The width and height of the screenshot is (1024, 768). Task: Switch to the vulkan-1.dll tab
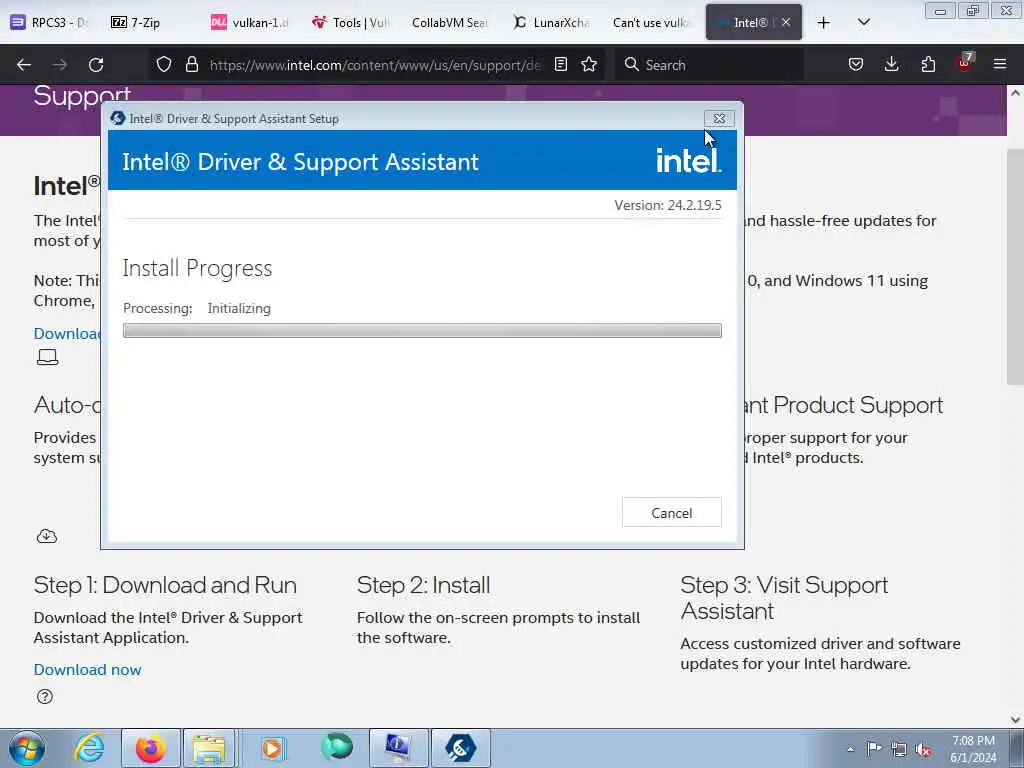point(249,22)
